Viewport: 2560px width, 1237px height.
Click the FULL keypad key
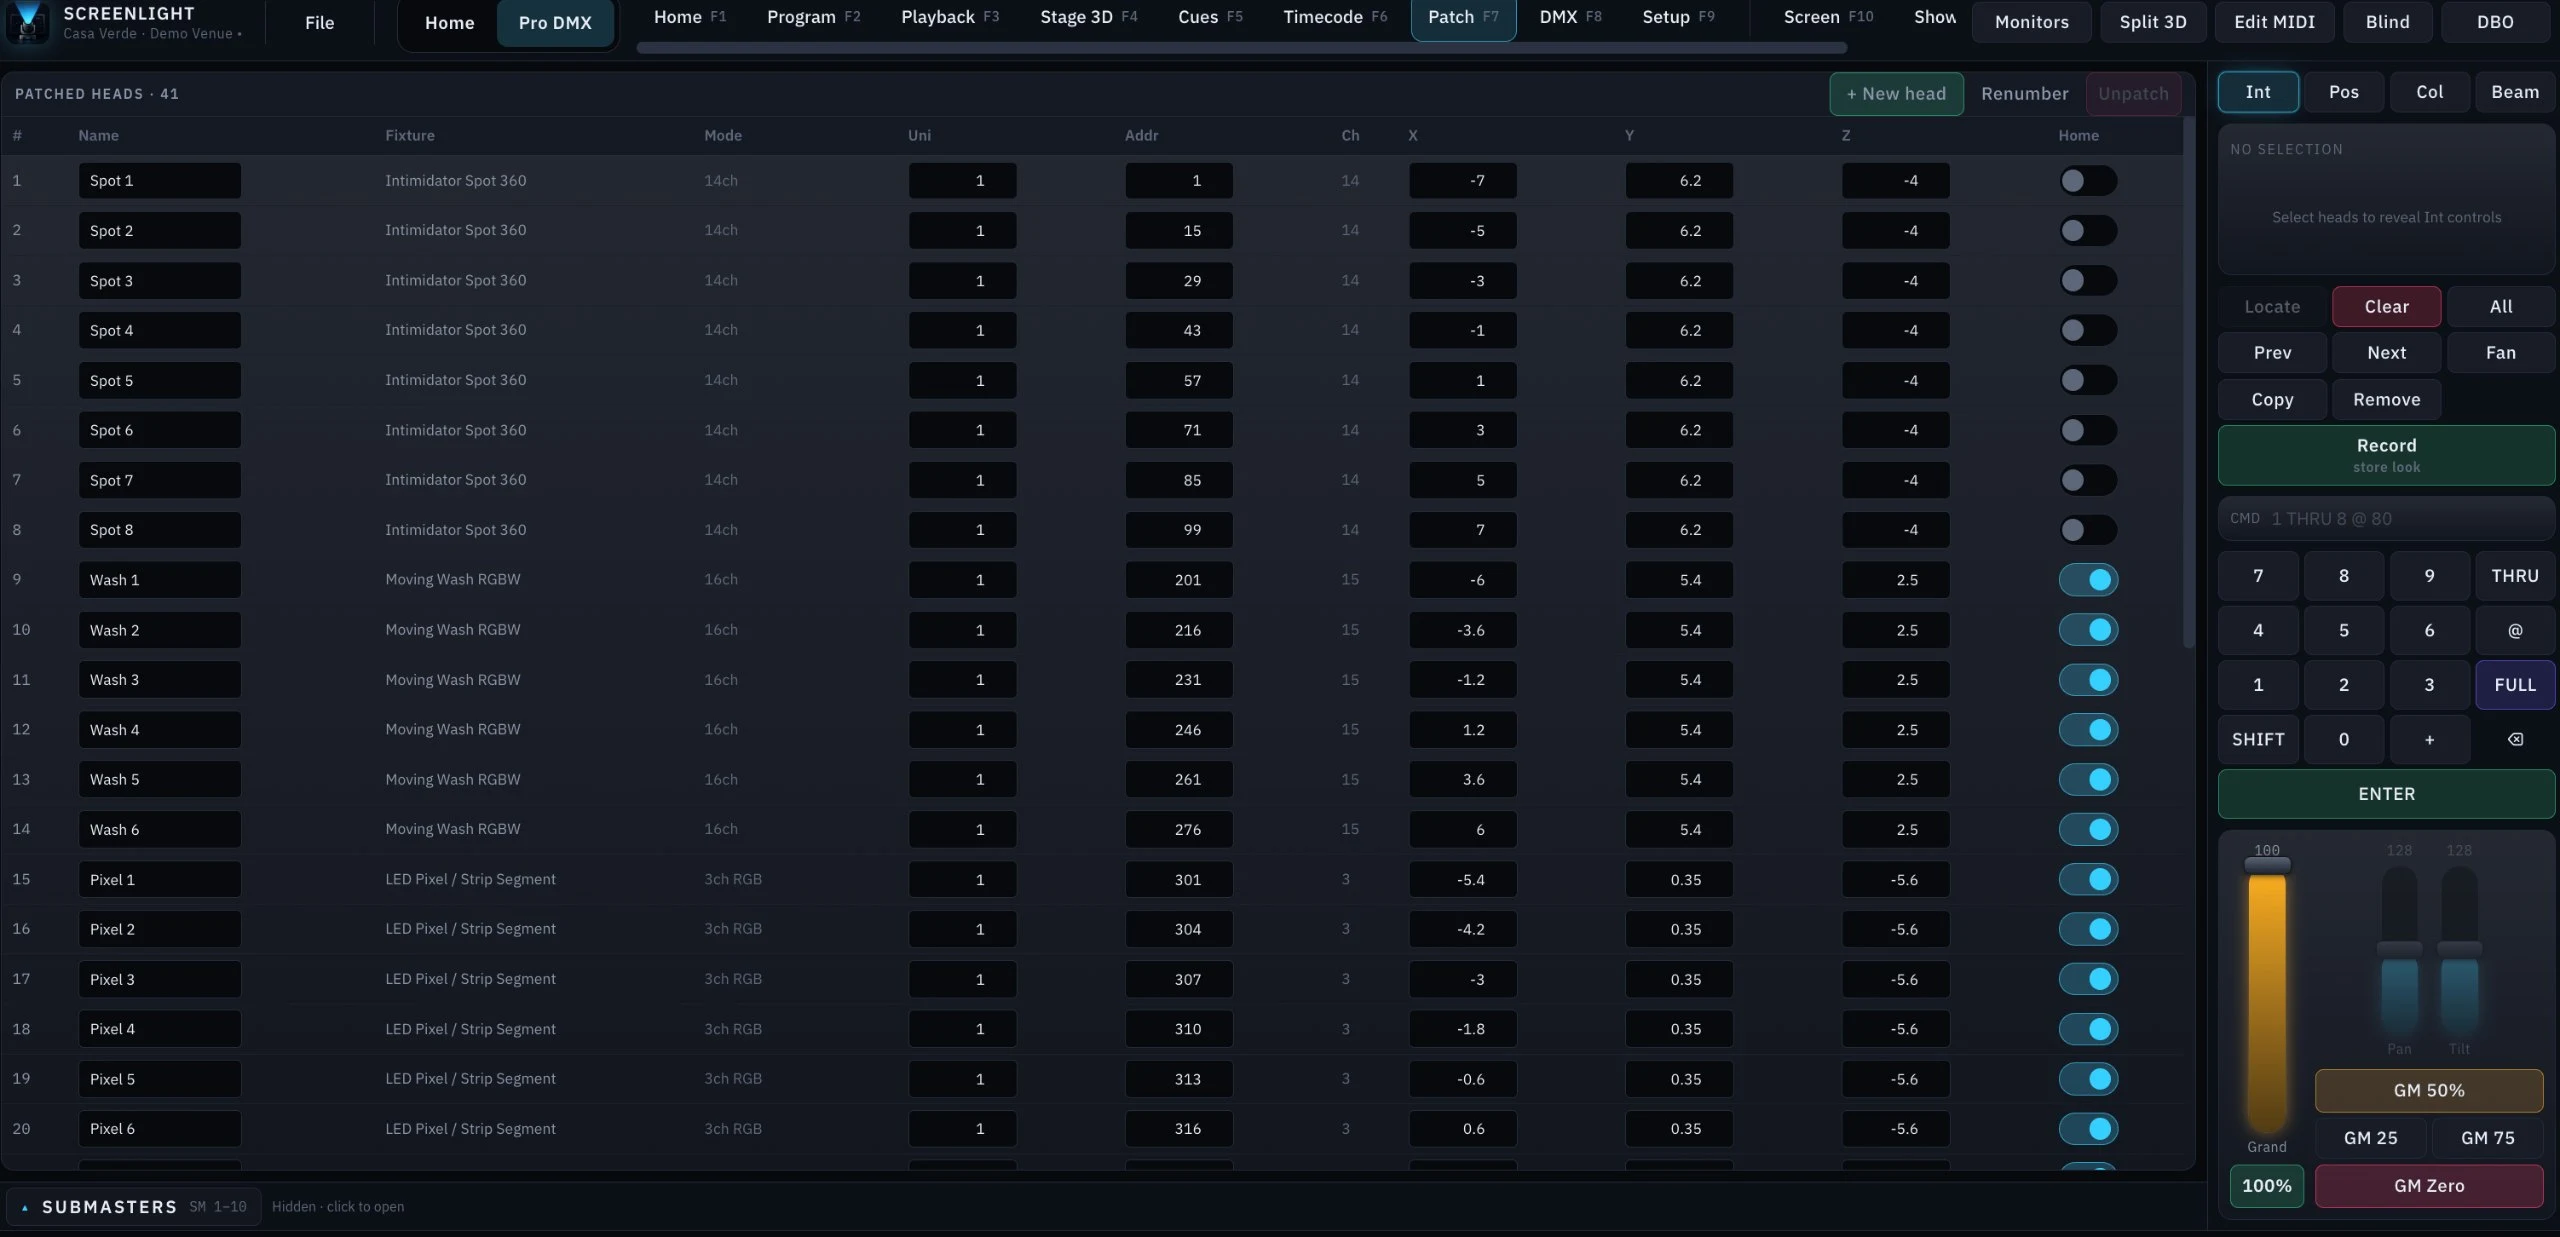coord(2515,685)
